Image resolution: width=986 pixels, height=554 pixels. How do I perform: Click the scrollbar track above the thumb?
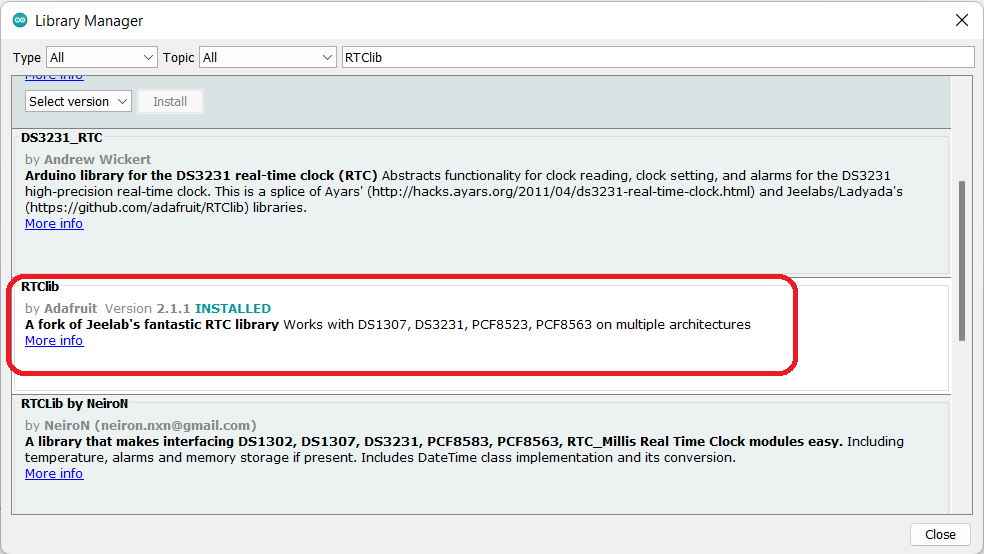[x=961, y=128]
